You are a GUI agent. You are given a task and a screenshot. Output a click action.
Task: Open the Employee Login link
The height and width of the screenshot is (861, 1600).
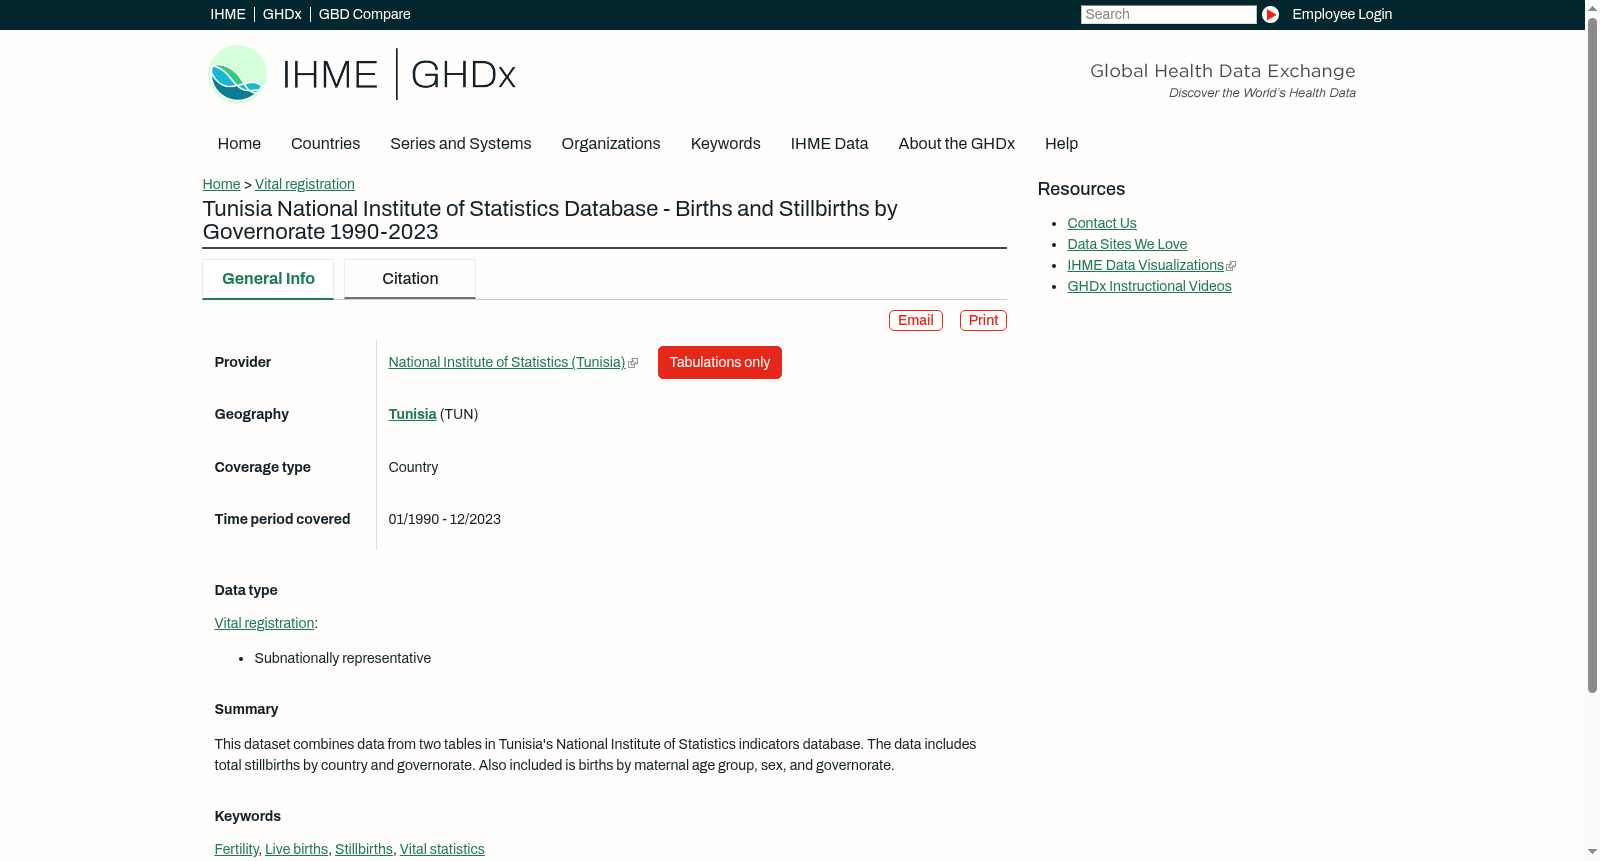click(x=1342, y=14)
